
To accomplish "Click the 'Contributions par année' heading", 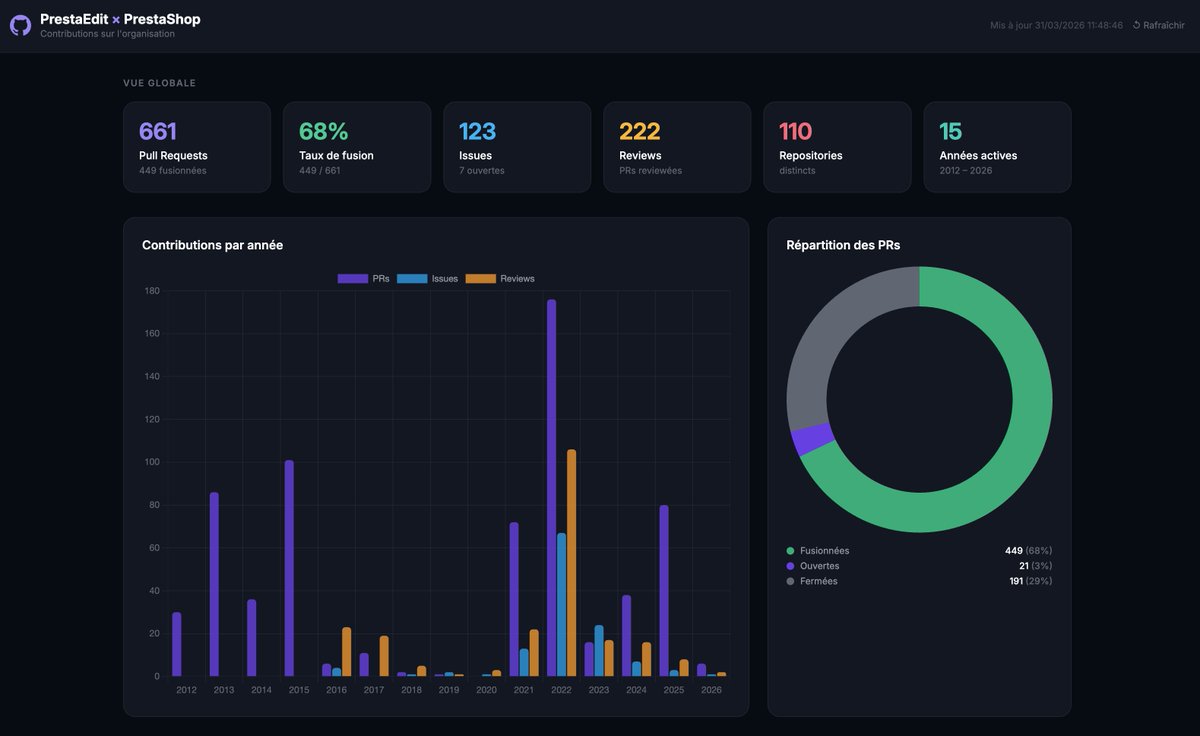I will (212, 245).
